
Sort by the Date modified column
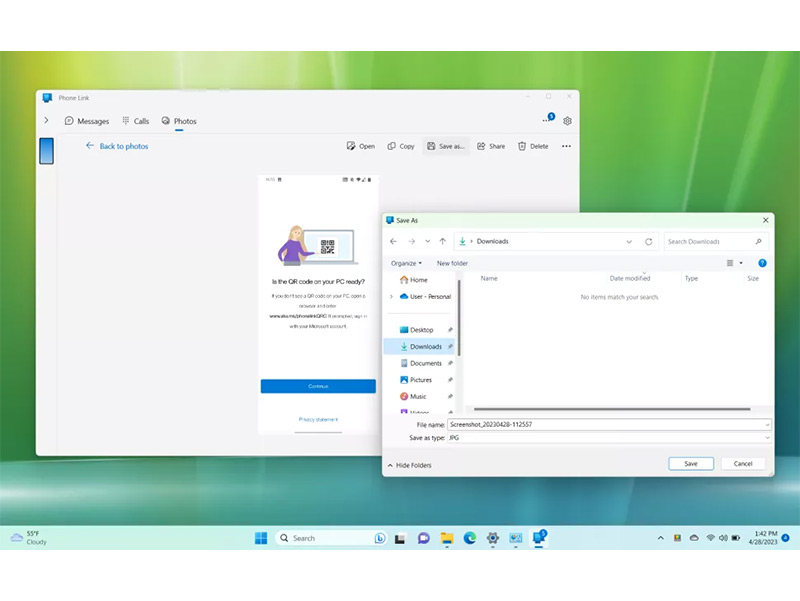pyautogui.click(x=630, y=279)
